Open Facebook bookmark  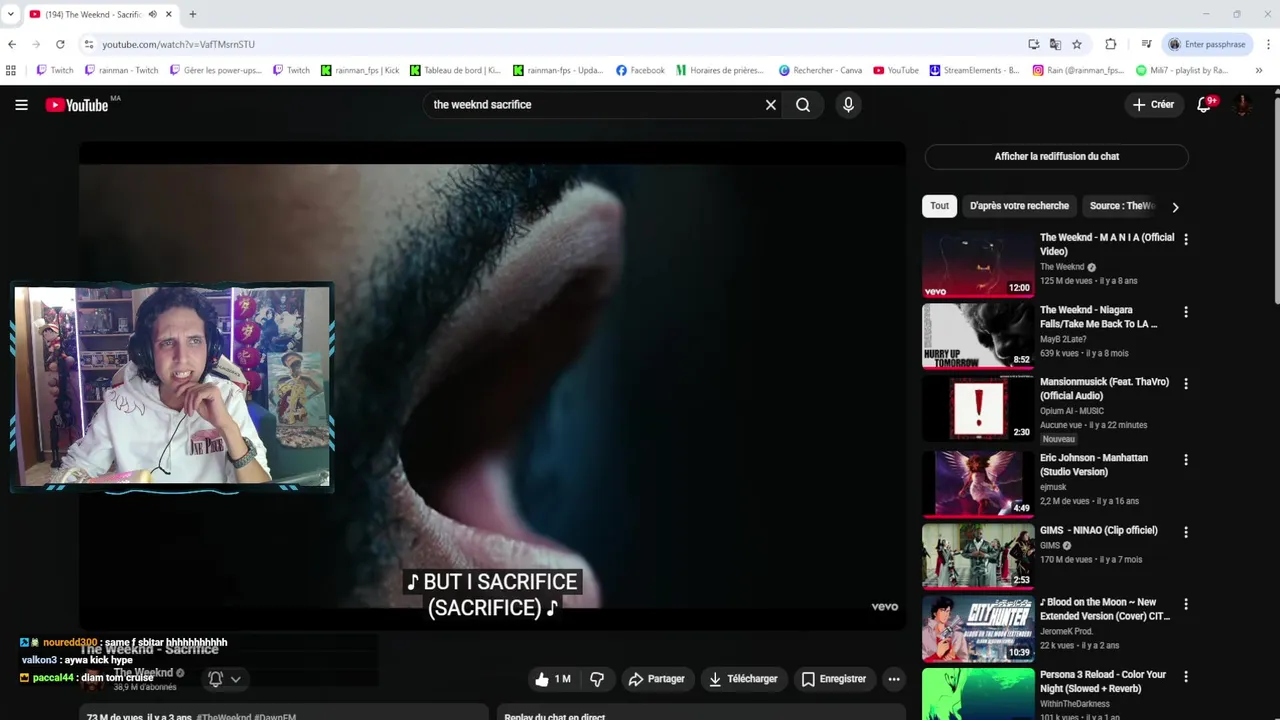click(640, 70)
